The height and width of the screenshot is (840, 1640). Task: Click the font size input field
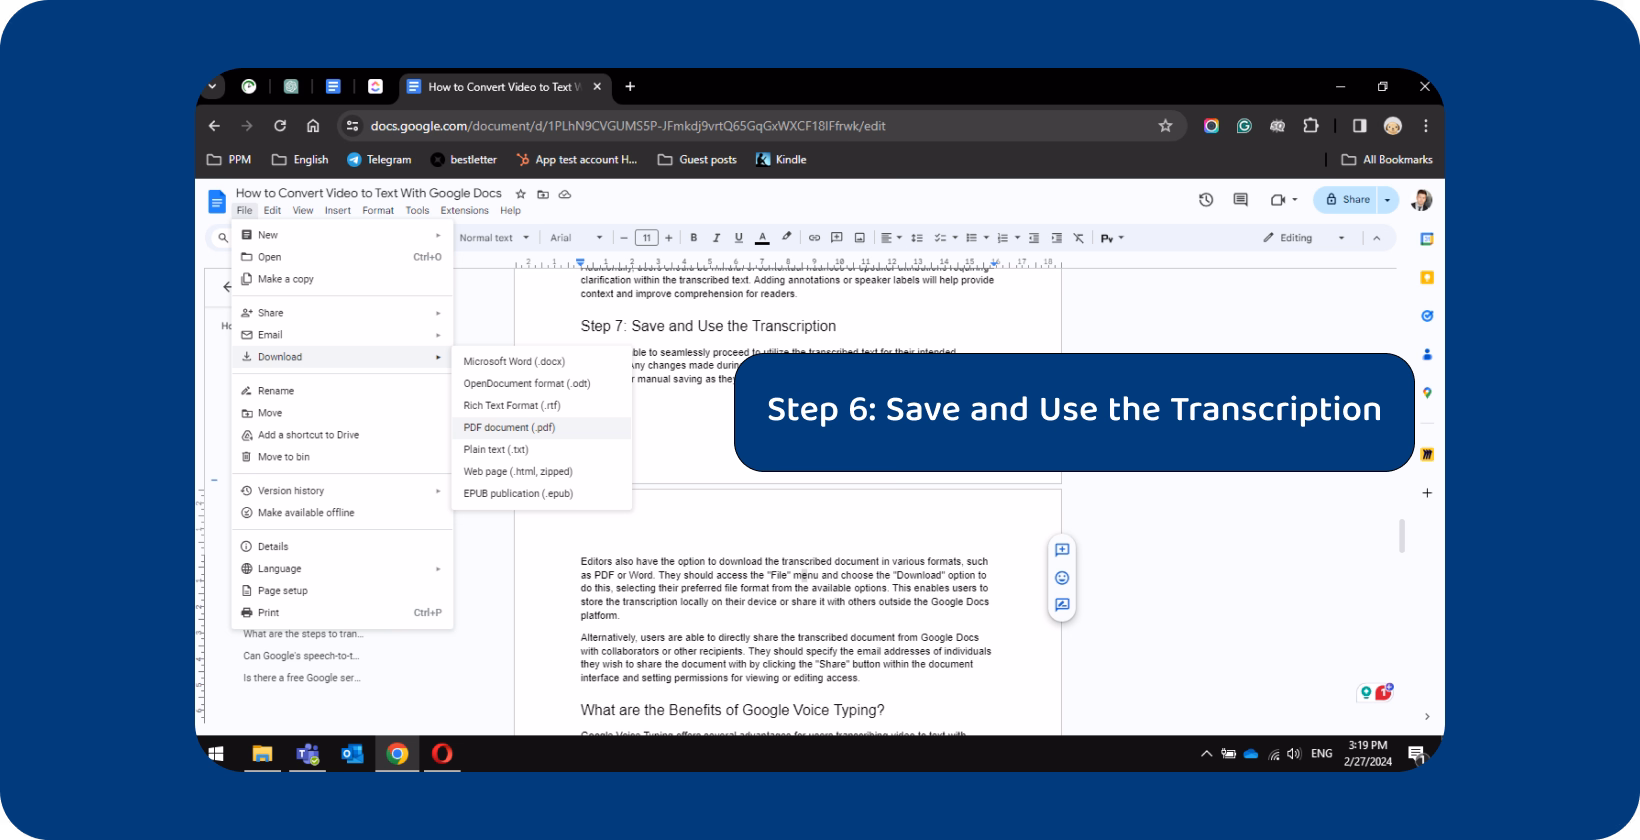tap(647, 238)
